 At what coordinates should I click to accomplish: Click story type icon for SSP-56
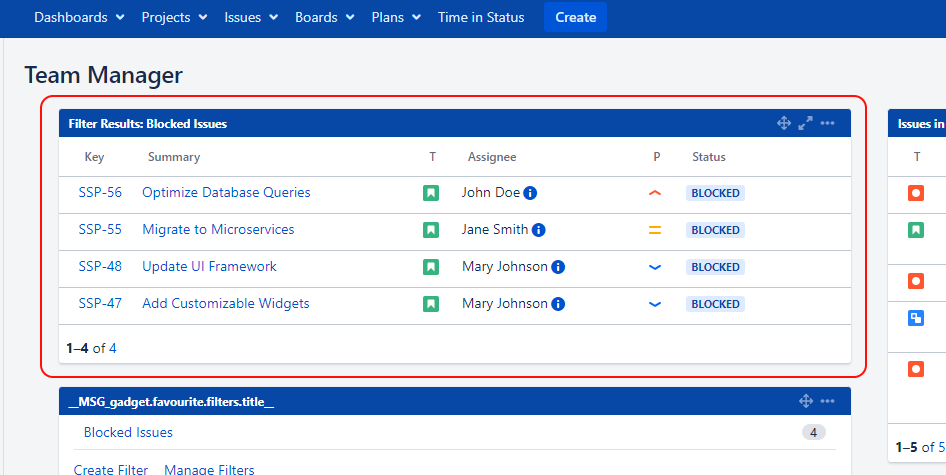(431, 193)
